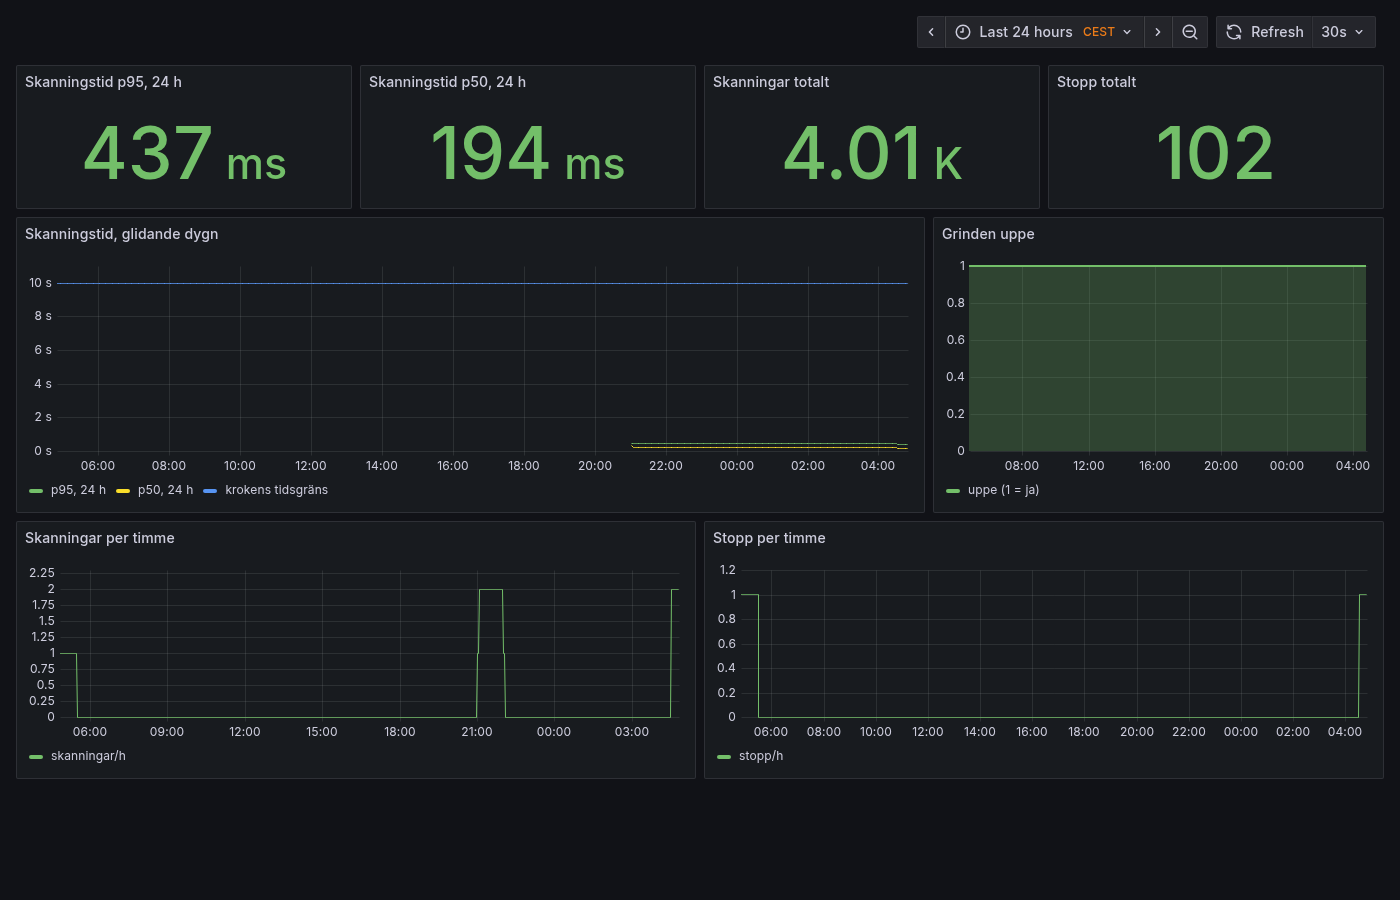This screenshot has width=1400, height=900.
Task: Open the Skanningstid, glidande dygn panel title
Action: (x=121, y=234)
